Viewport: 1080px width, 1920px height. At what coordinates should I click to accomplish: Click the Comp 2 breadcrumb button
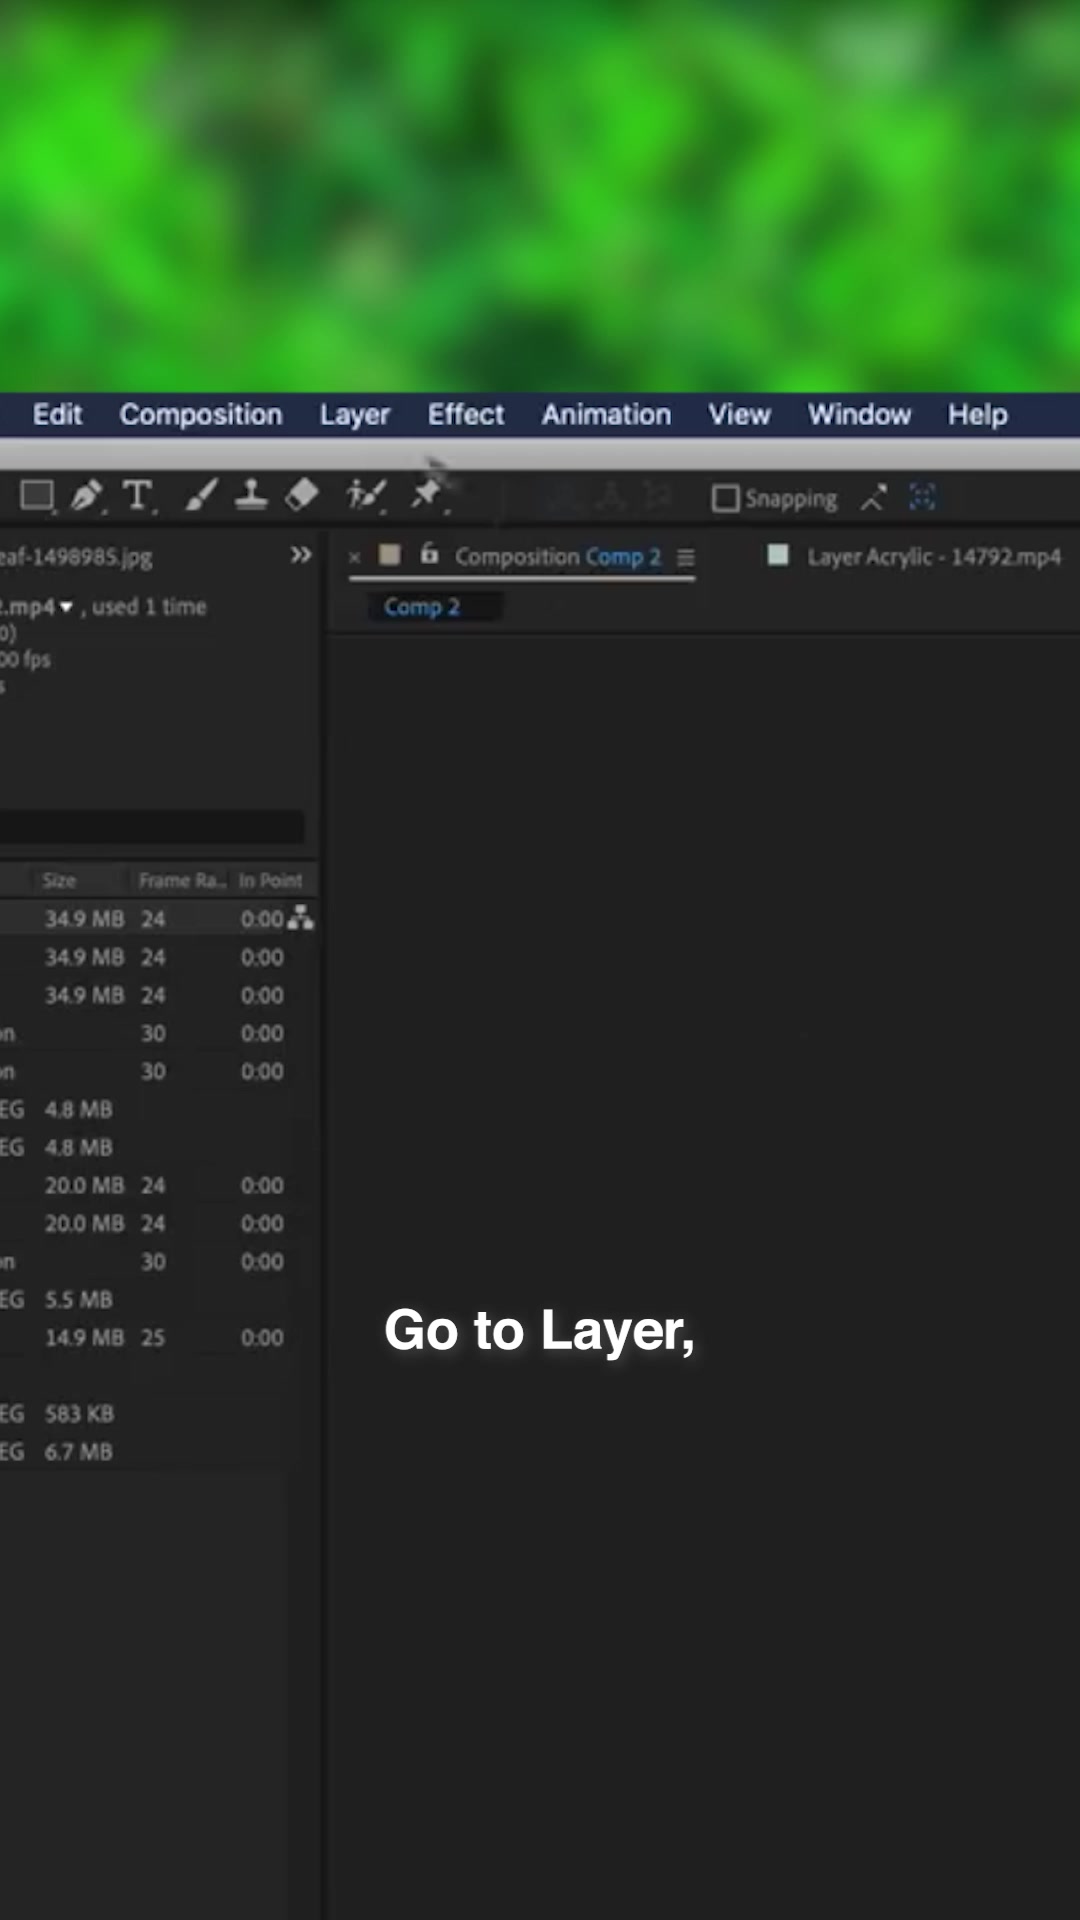click(422, 607)
